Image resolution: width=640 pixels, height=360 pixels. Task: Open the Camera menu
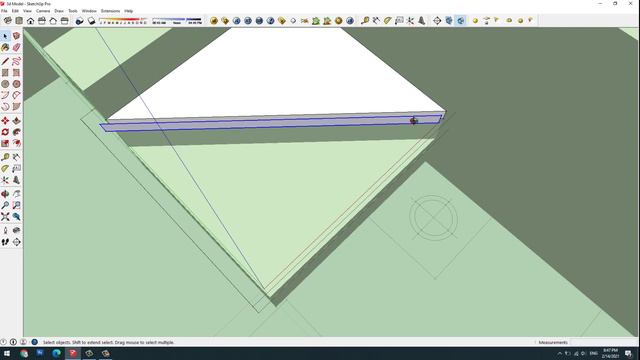pos(43,11)
